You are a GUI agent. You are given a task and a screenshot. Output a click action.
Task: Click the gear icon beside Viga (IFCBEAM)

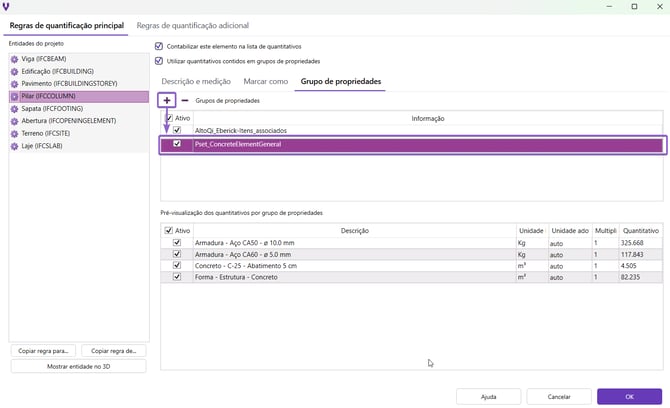[x=14, y=59]
